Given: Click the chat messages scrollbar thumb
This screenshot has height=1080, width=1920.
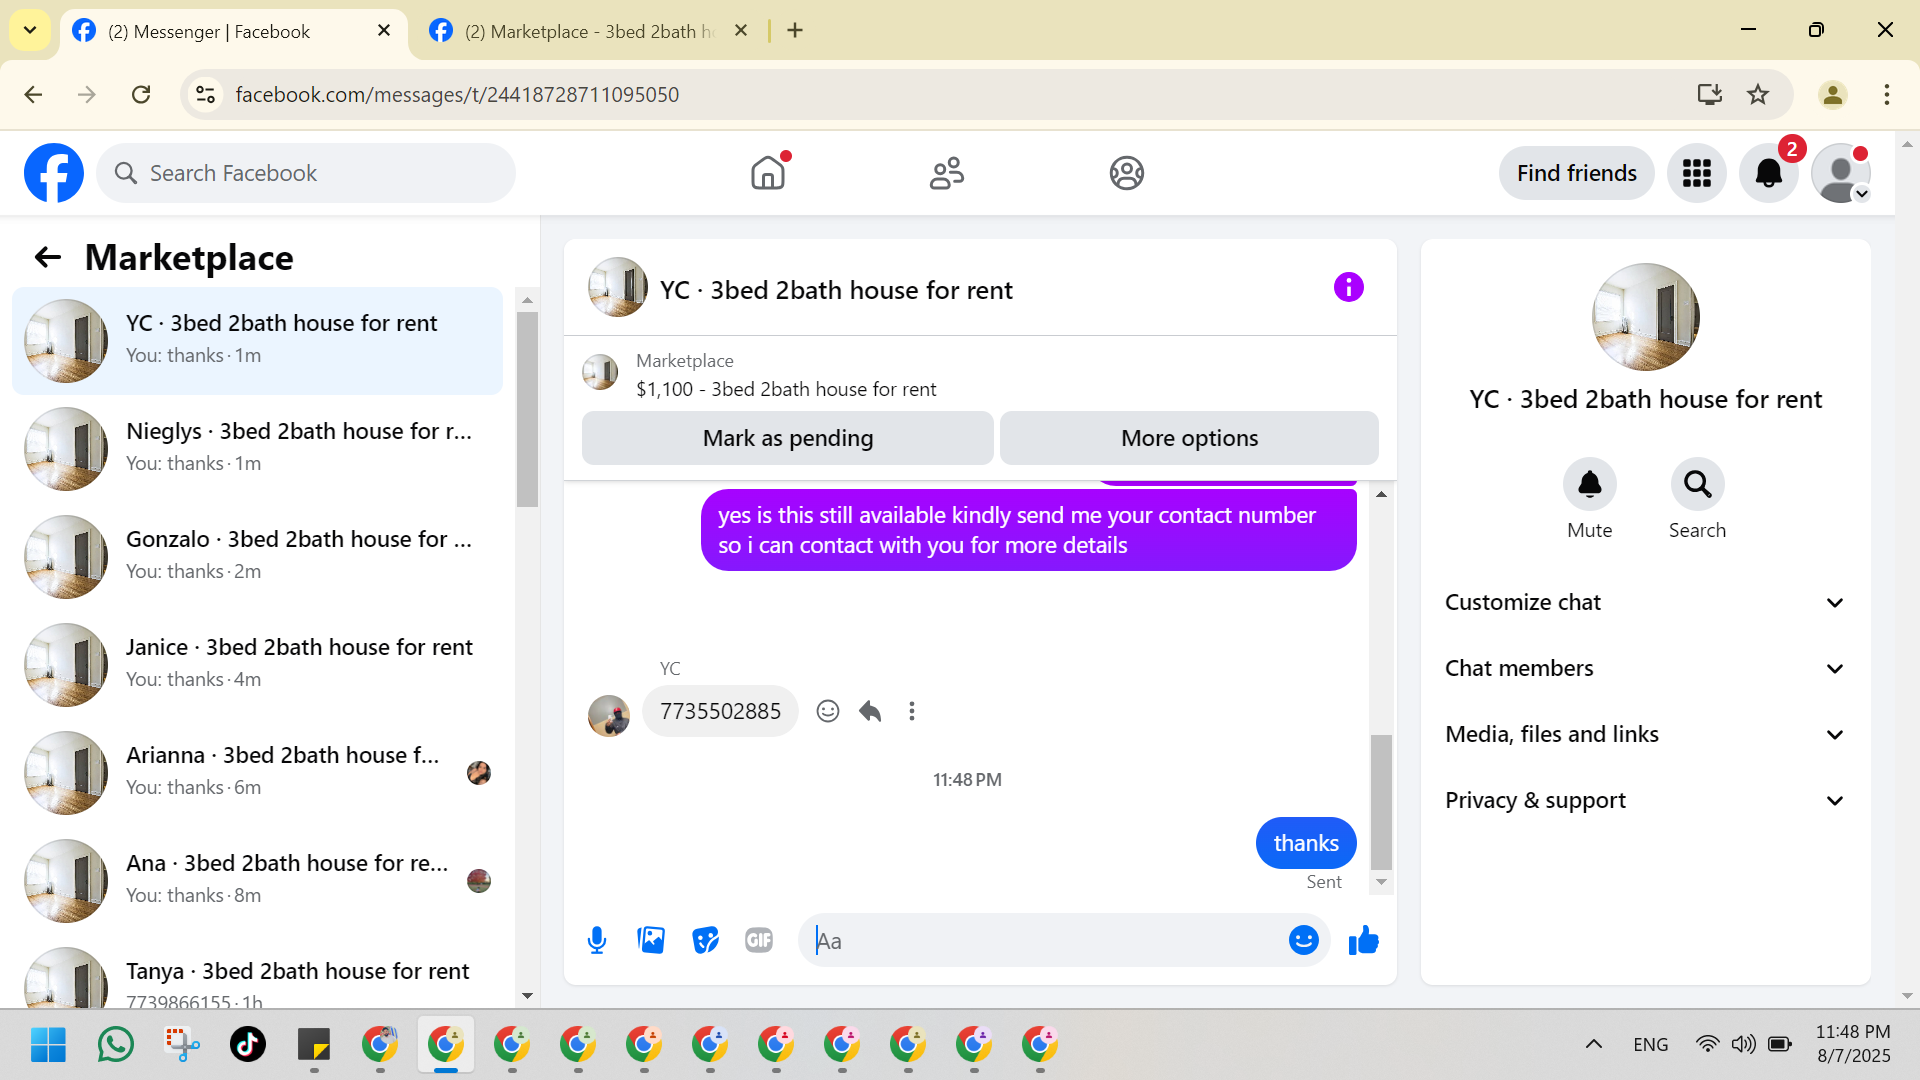Looking at the screenshot, I should (1381, 800).
